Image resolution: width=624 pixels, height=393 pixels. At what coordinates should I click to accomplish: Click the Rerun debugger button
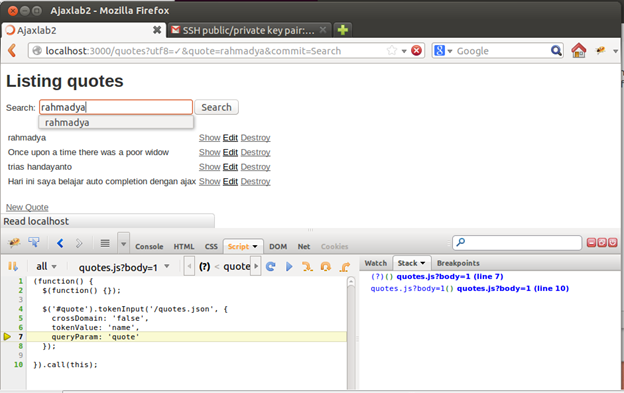pyautogui.click(x=271, y=267)
